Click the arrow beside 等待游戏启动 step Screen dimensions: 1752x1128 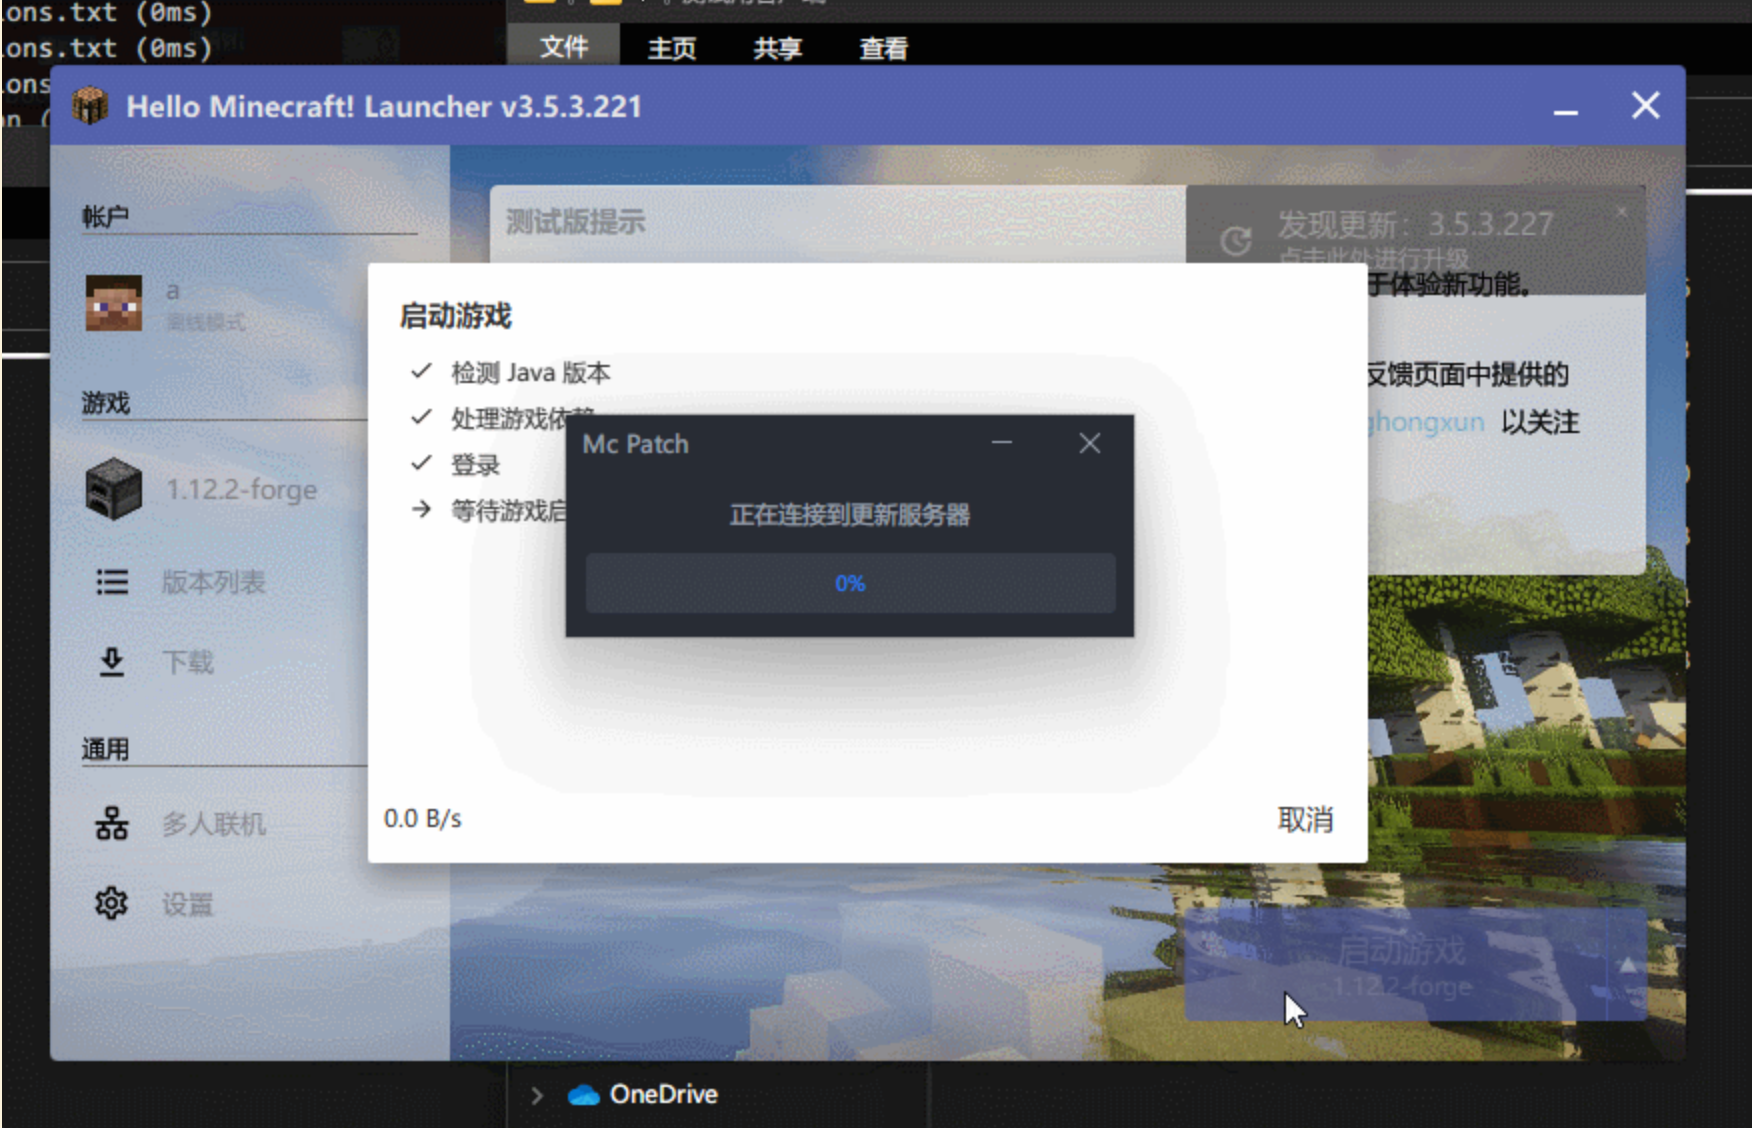point(421,510)
